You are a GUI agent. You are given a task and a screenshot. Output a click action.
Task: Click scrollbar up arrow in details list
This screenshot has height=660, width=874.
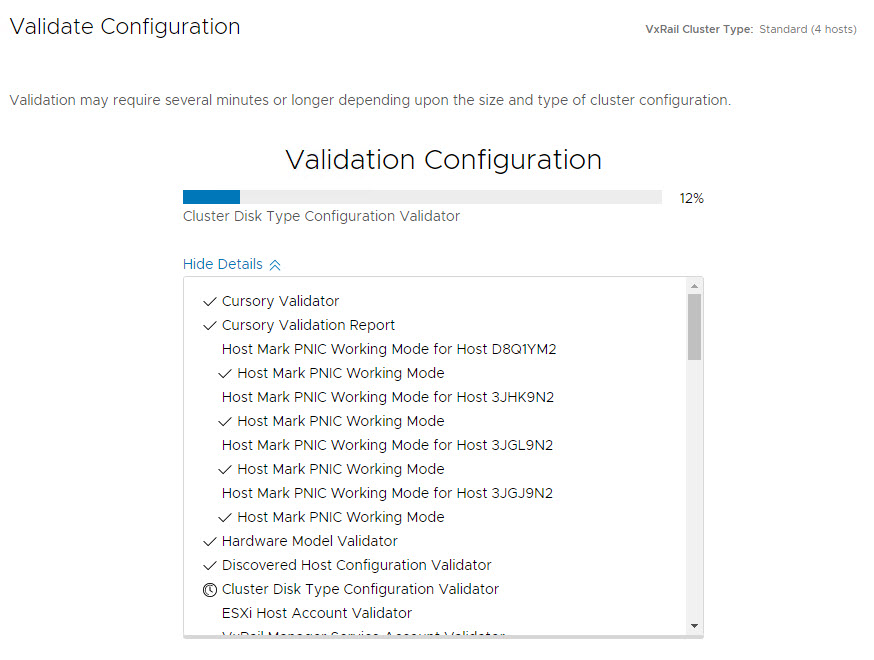pyautogui.click(x=694, y=286)
